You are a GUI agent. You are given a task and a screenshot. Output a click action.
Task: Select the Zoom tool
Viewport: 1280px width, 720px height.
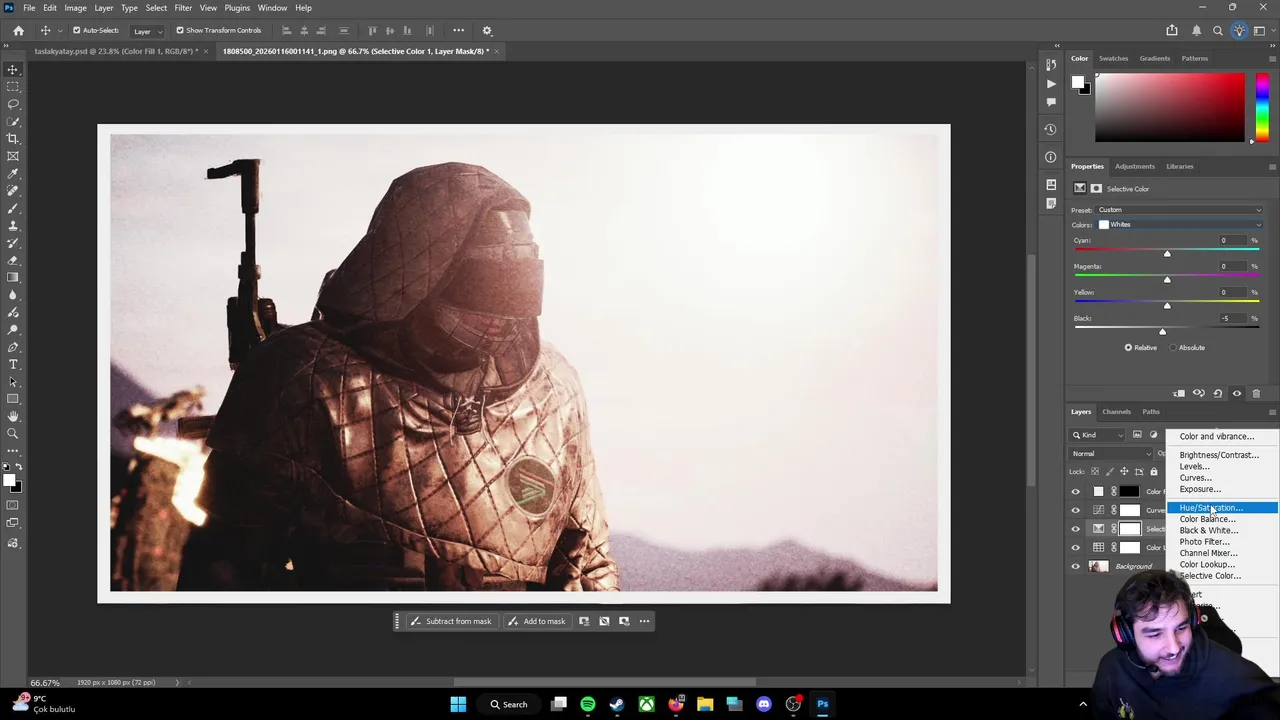pyautogui.click(x=13, y=433)
